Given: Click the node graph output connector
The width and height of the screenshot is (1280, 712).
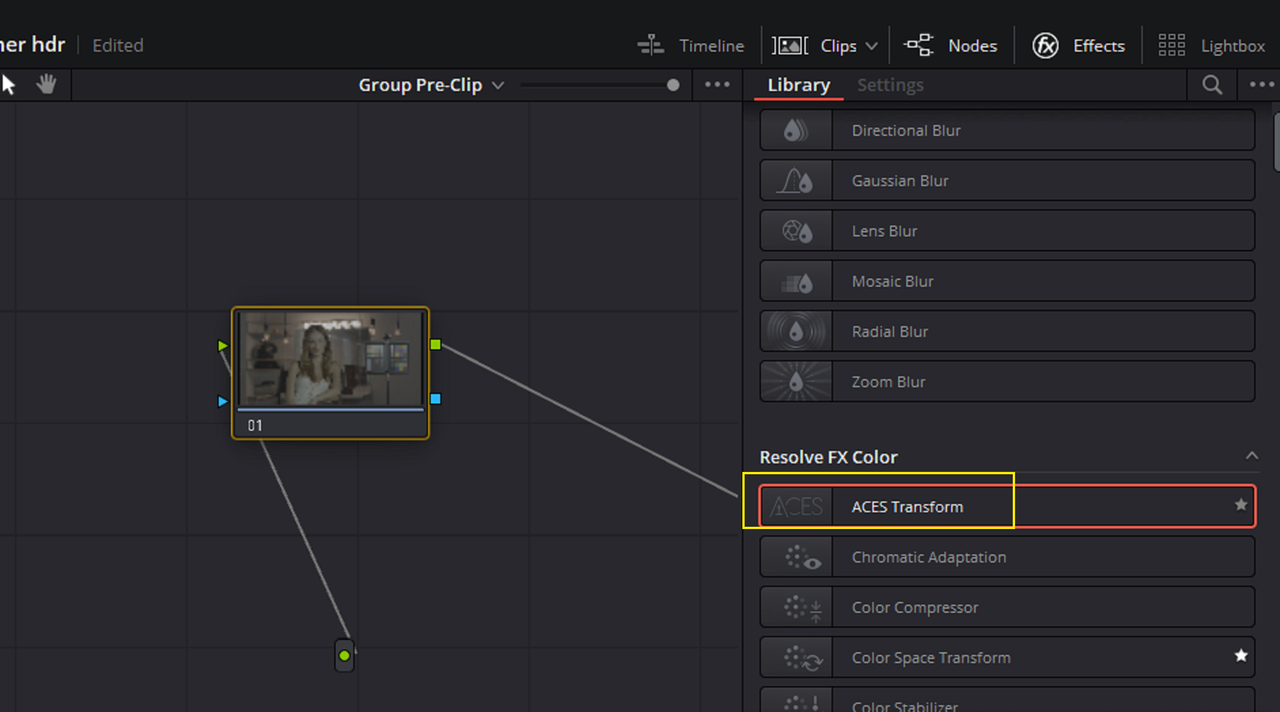Looking at the screenshot, I should coord(345,656).
